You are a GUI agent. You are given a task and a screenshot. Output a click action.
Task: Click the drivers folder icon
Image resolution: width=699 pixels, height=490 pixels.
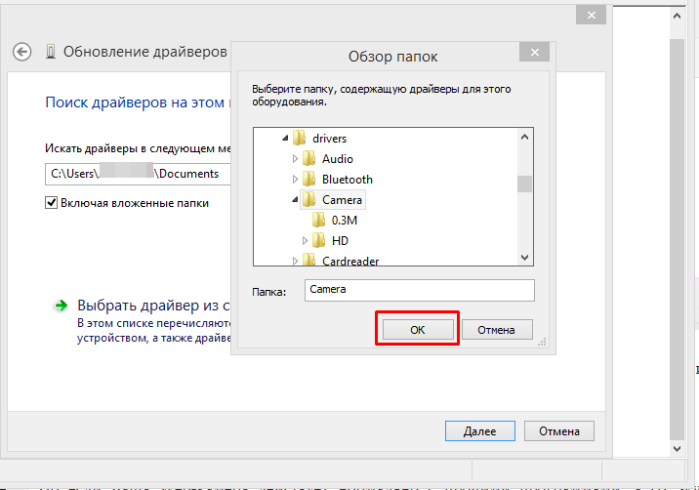(x=300, y=138)
